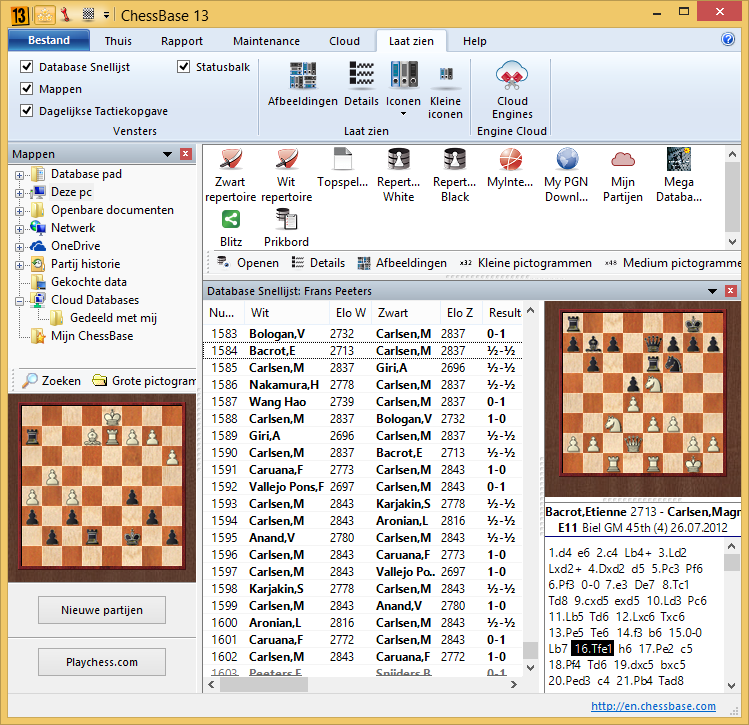This screenshot has height=725, width=749.
Task: Click move 16.Tfe1 in notation
Action: tap(592, 649)
